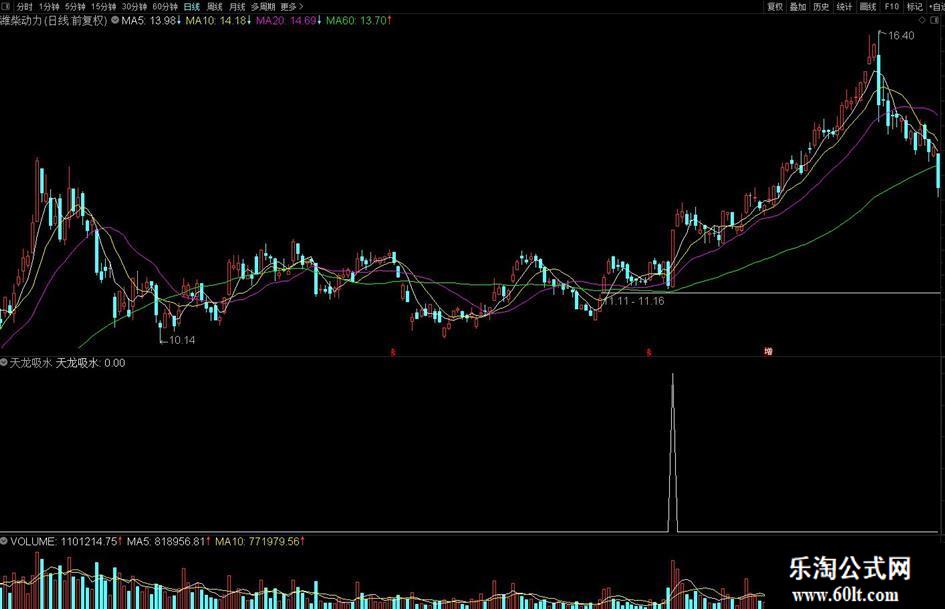Click the F10 company info button

pyautogui.click(x=892, y=7)
